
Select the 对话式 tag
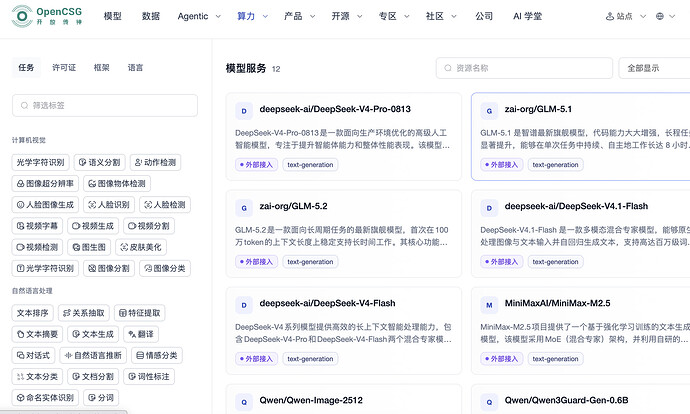[x=33, y=355]
